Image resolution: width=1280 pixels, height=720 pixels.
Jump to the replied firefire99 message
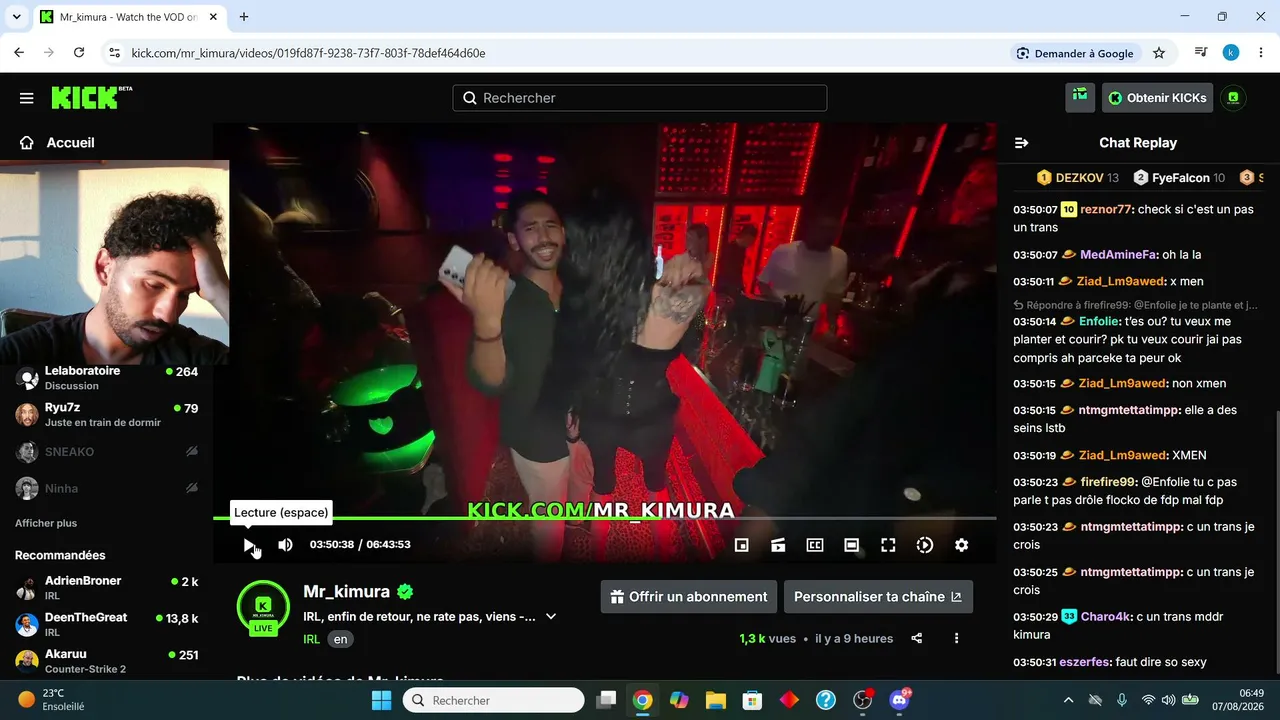pyautogui.click(x=1135, y=305)
